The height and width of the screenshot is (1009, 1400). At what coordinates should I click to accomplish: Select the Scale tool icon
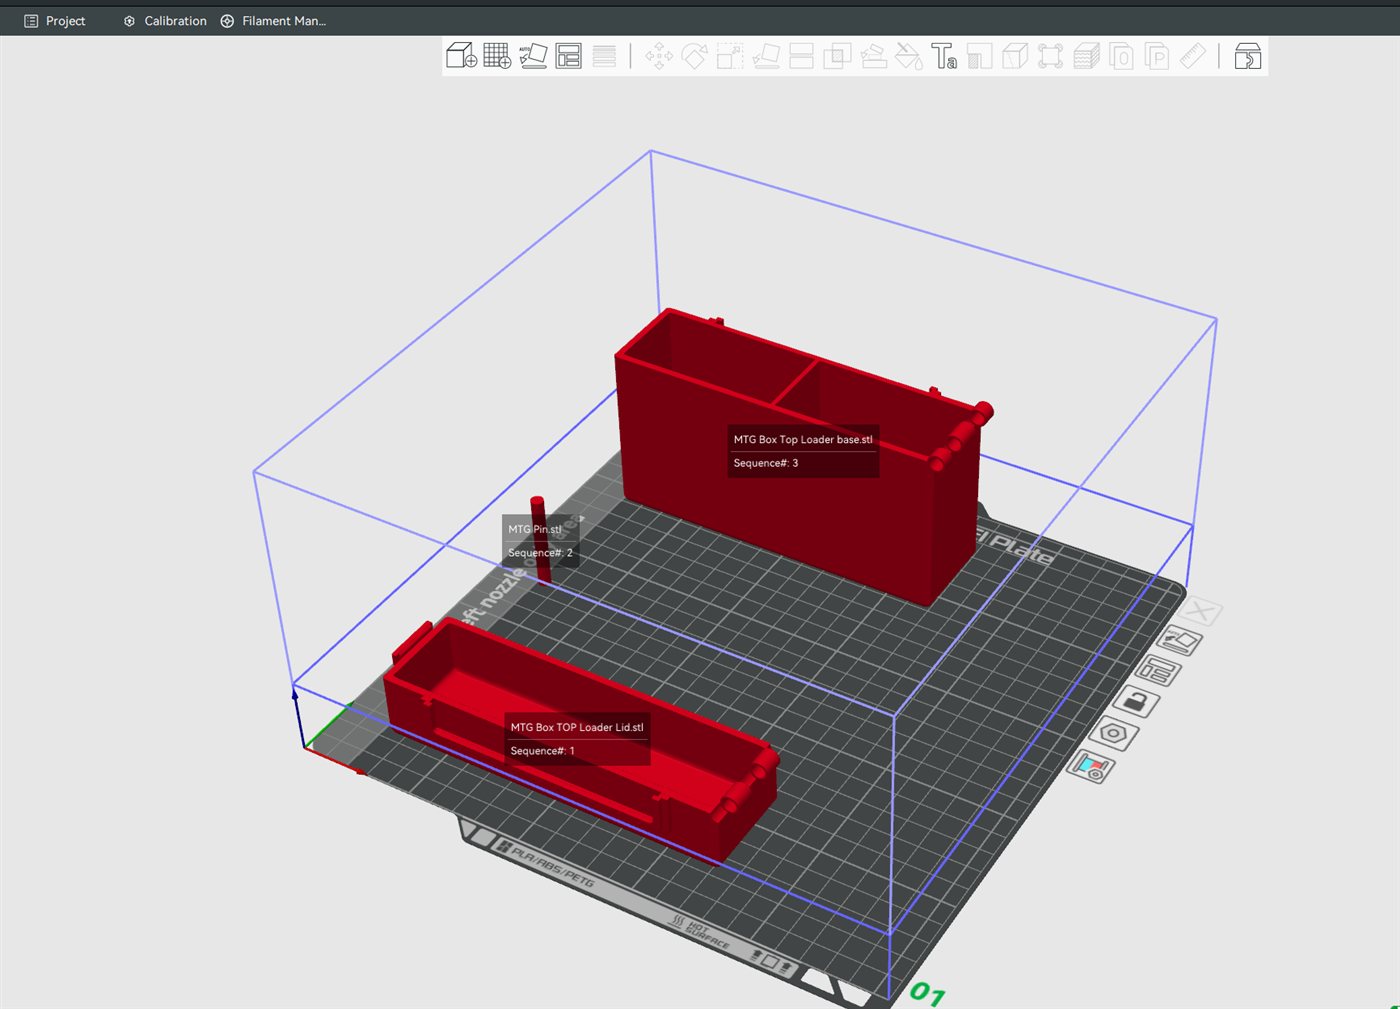[730, 56]
